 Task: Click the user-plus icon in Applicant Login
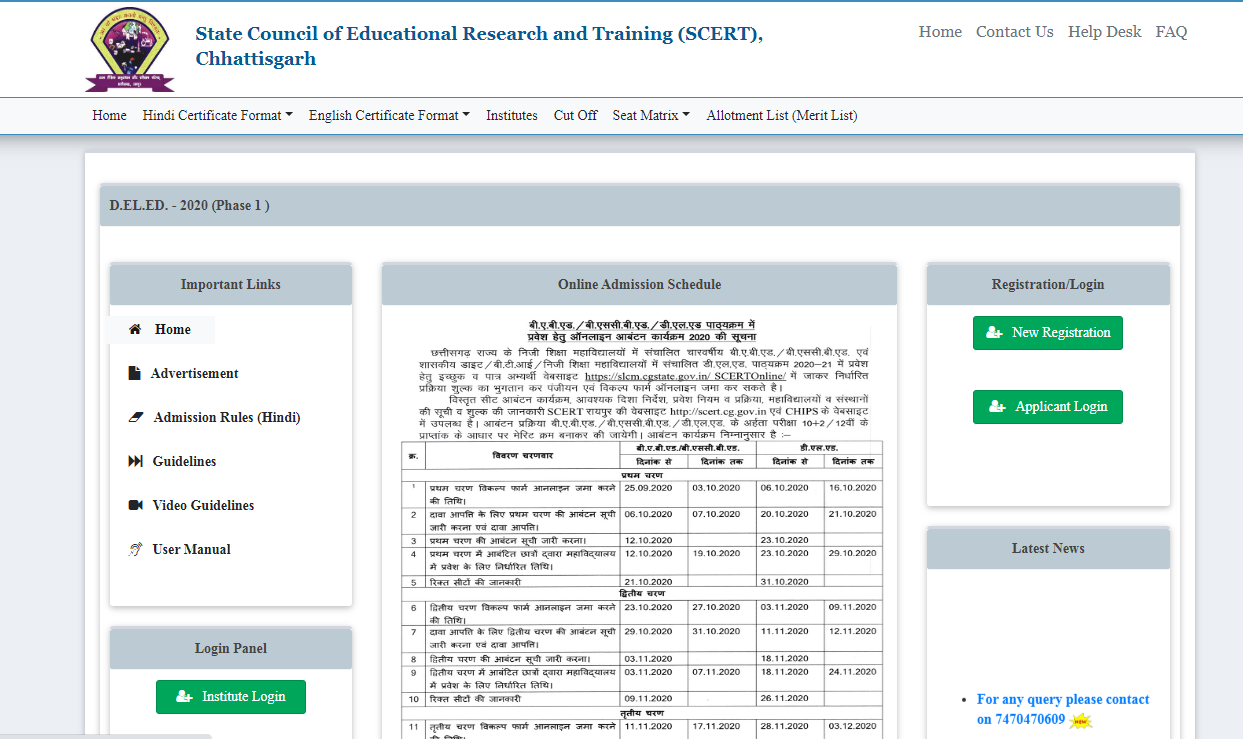coord(997,407)
